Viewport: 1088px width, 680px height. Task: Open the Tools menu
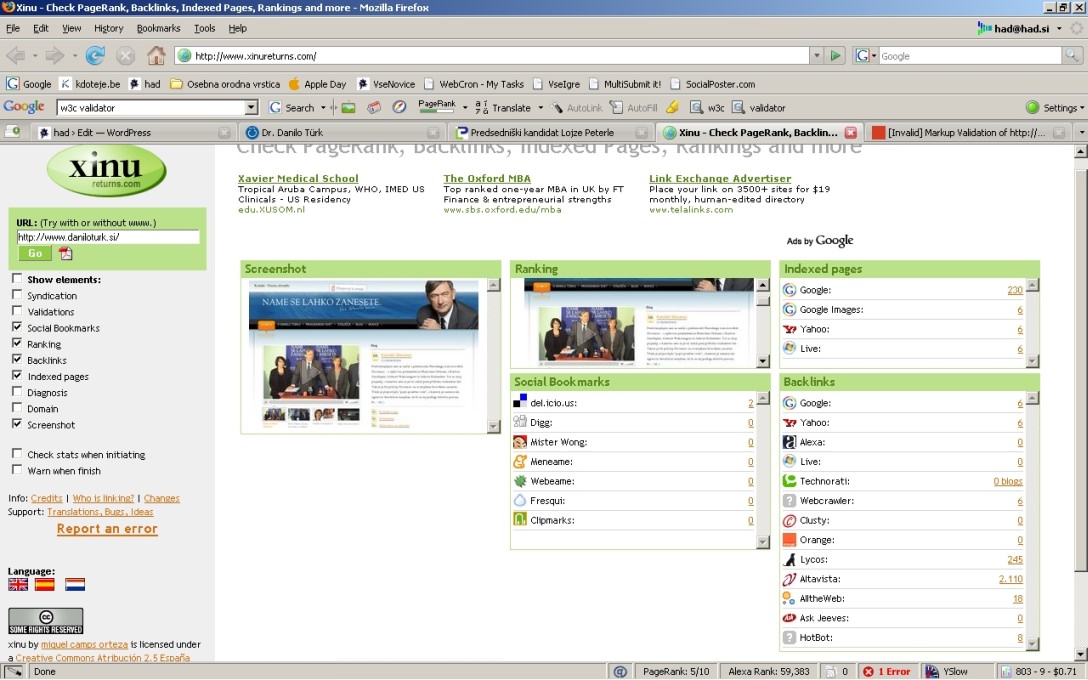(x=204, y=28)
